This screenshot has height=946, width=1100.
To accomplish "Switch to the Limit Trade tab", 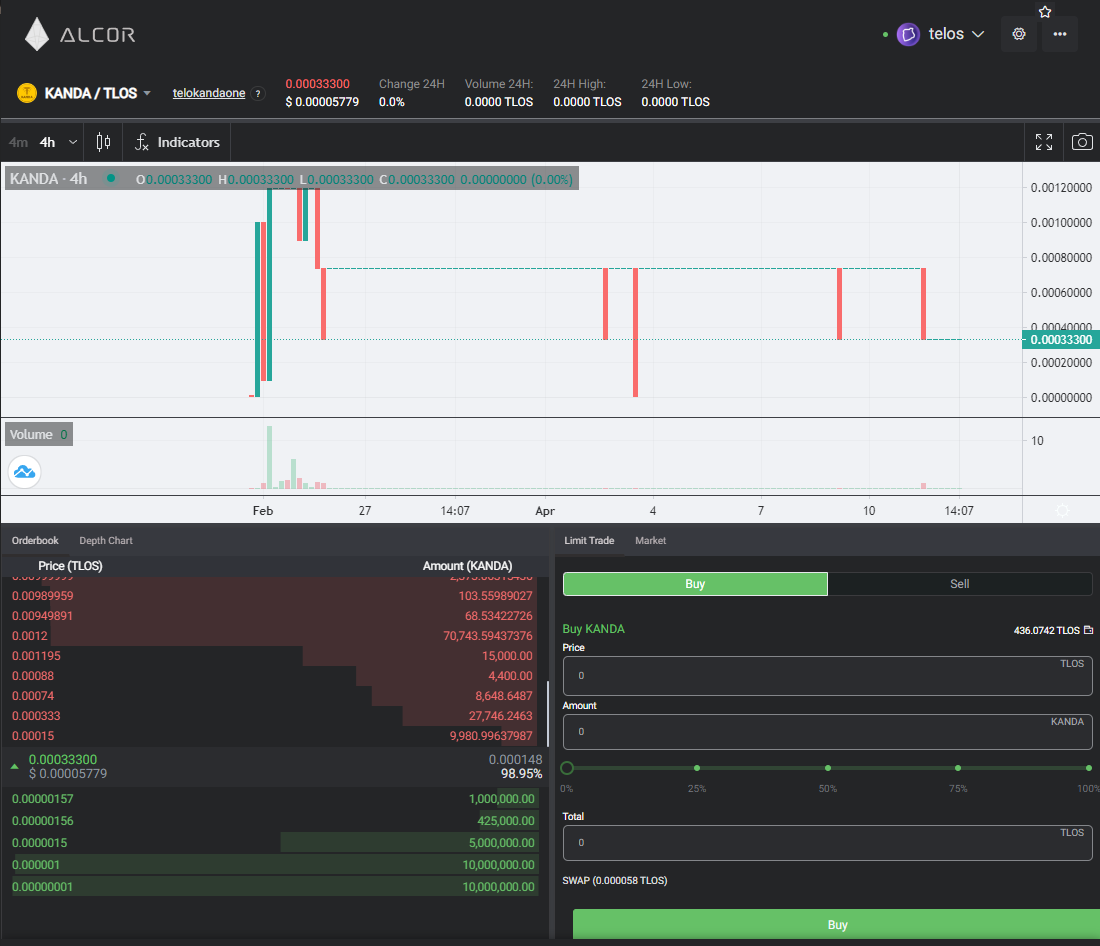I will (589, 540).
